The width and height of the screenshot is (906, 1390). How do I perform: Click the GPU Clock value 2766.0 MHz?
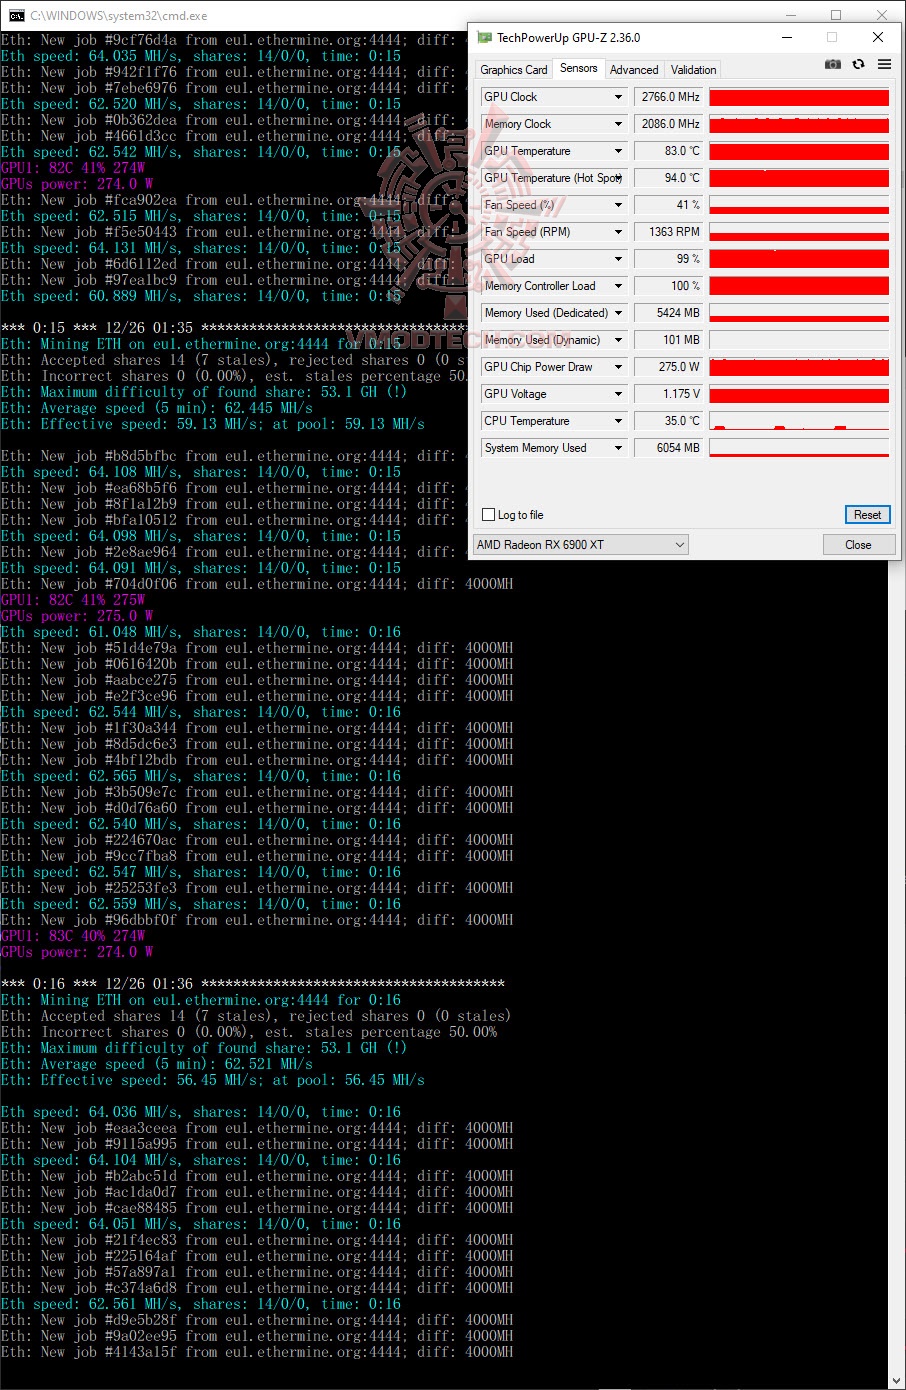point(669,97)
